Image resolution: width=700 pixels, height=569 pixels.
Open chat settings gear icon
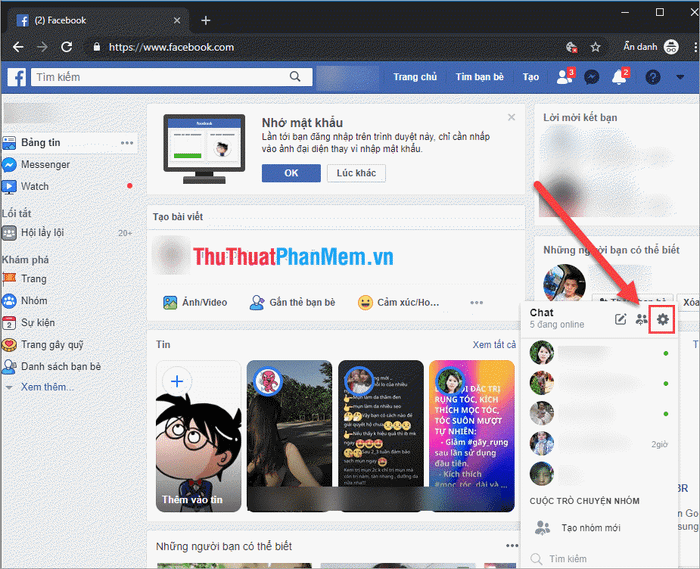point(664,319)
